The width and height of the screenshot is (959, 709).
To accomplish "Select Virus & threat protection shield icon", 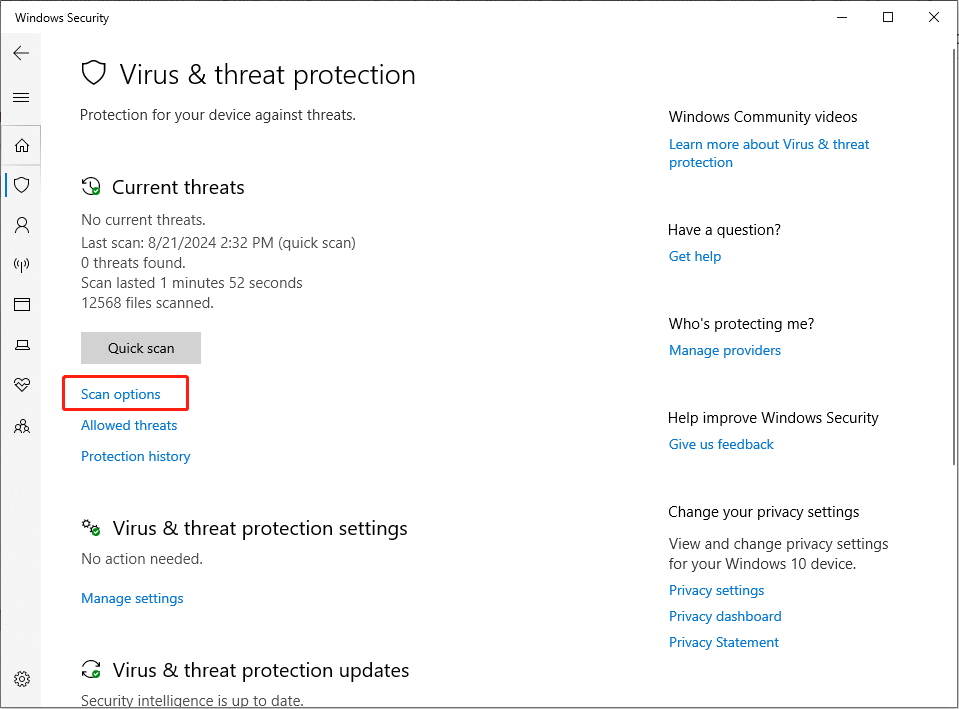I will pos(22,185).
